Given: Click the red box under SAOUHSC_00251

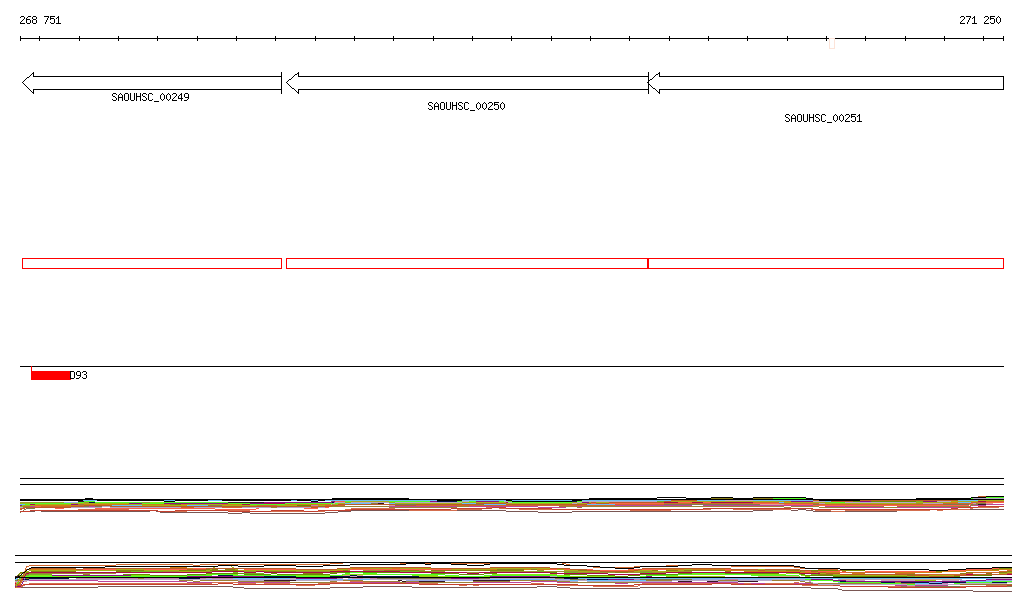Looking at the screenshot, I should click(825, 264).
